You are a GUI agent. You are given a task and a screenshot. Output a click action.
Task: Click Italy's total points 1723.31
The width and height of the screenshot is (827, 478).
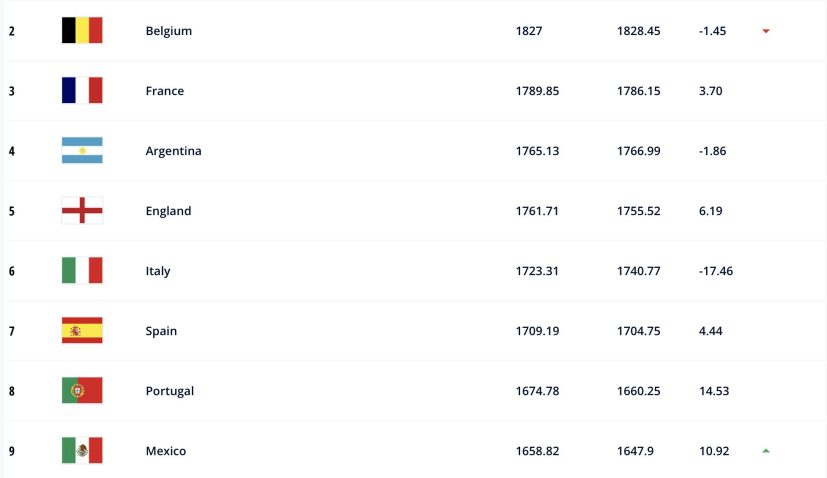[x=537, y=271]
